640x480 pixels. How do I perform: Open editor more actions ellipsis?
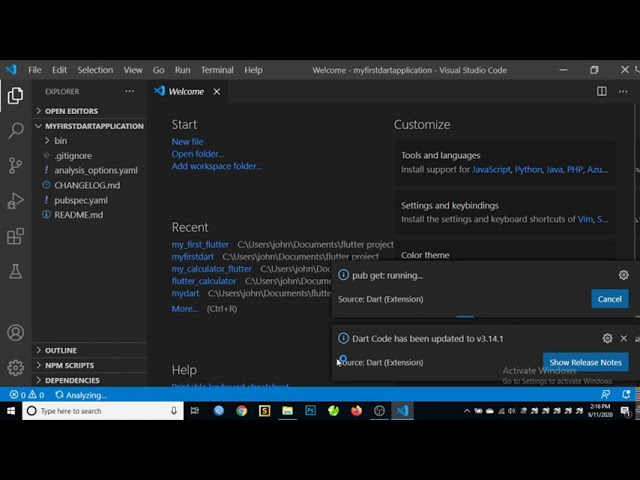(623, 91)
